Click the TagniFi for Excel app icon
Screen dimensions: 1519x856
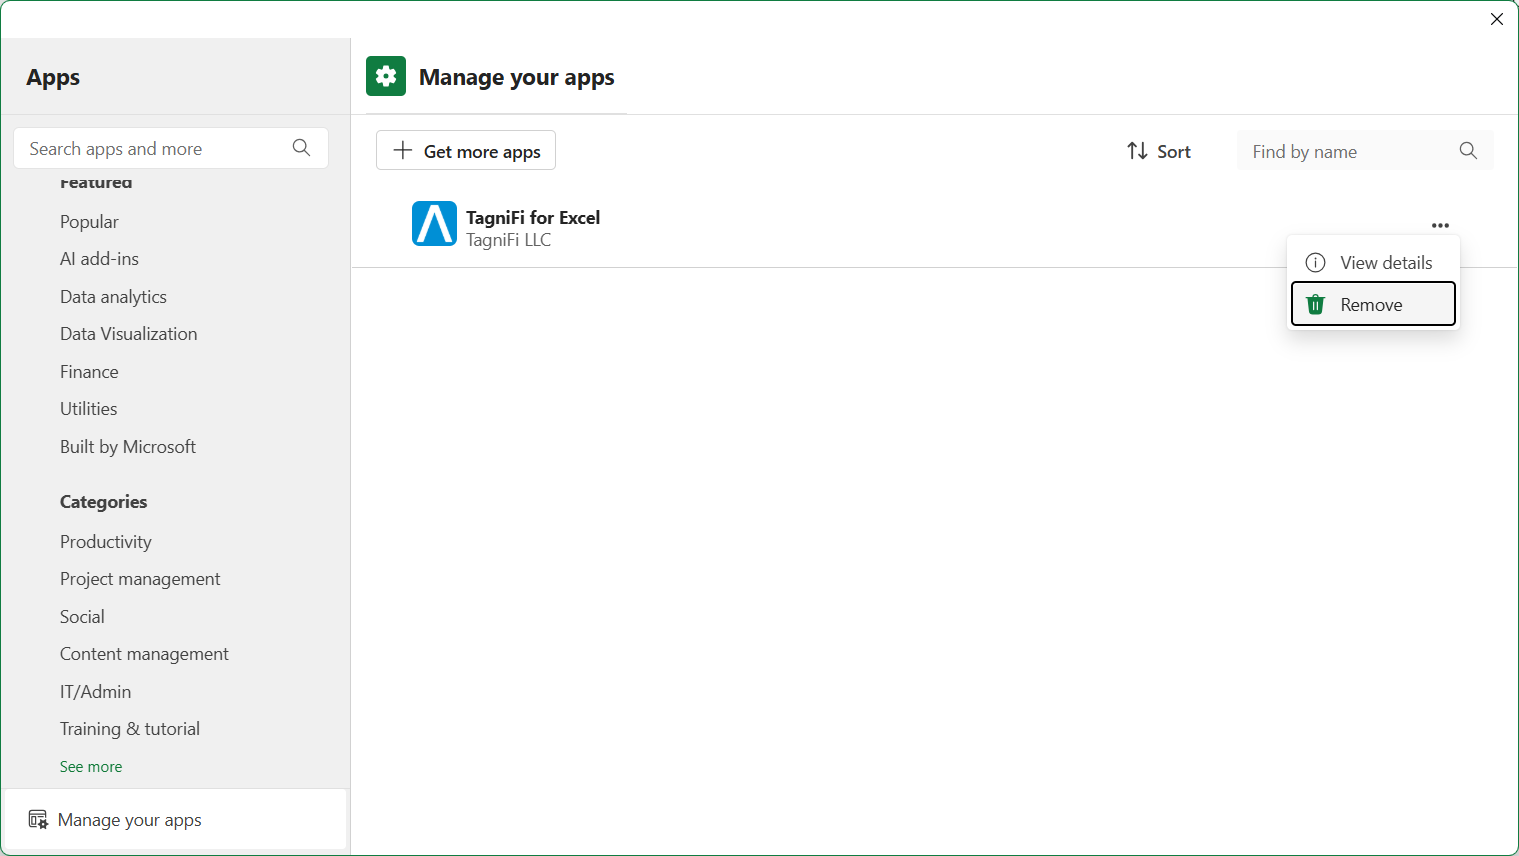click(434, 224)
